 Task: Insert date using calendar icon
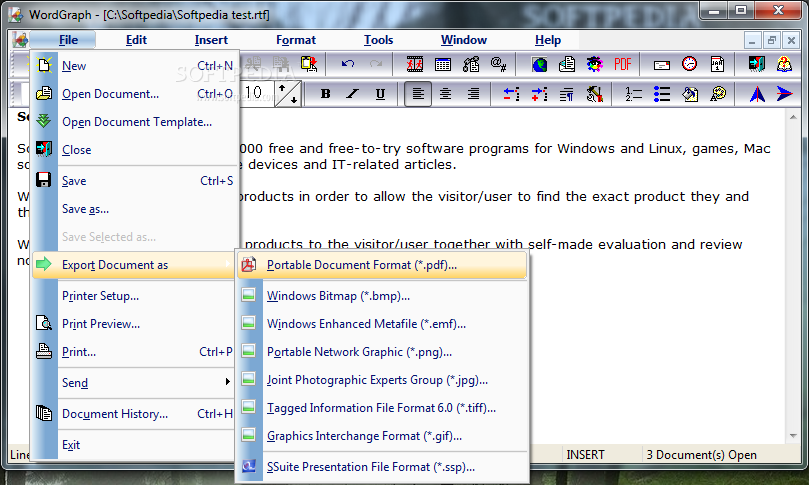coord(717,64)
